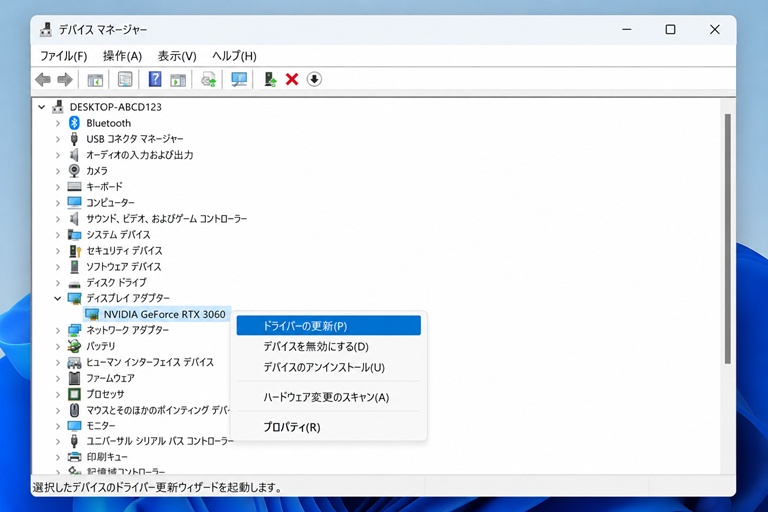
Task: Click the 印刷キュー printer icon
Action: tap(74, 457)
